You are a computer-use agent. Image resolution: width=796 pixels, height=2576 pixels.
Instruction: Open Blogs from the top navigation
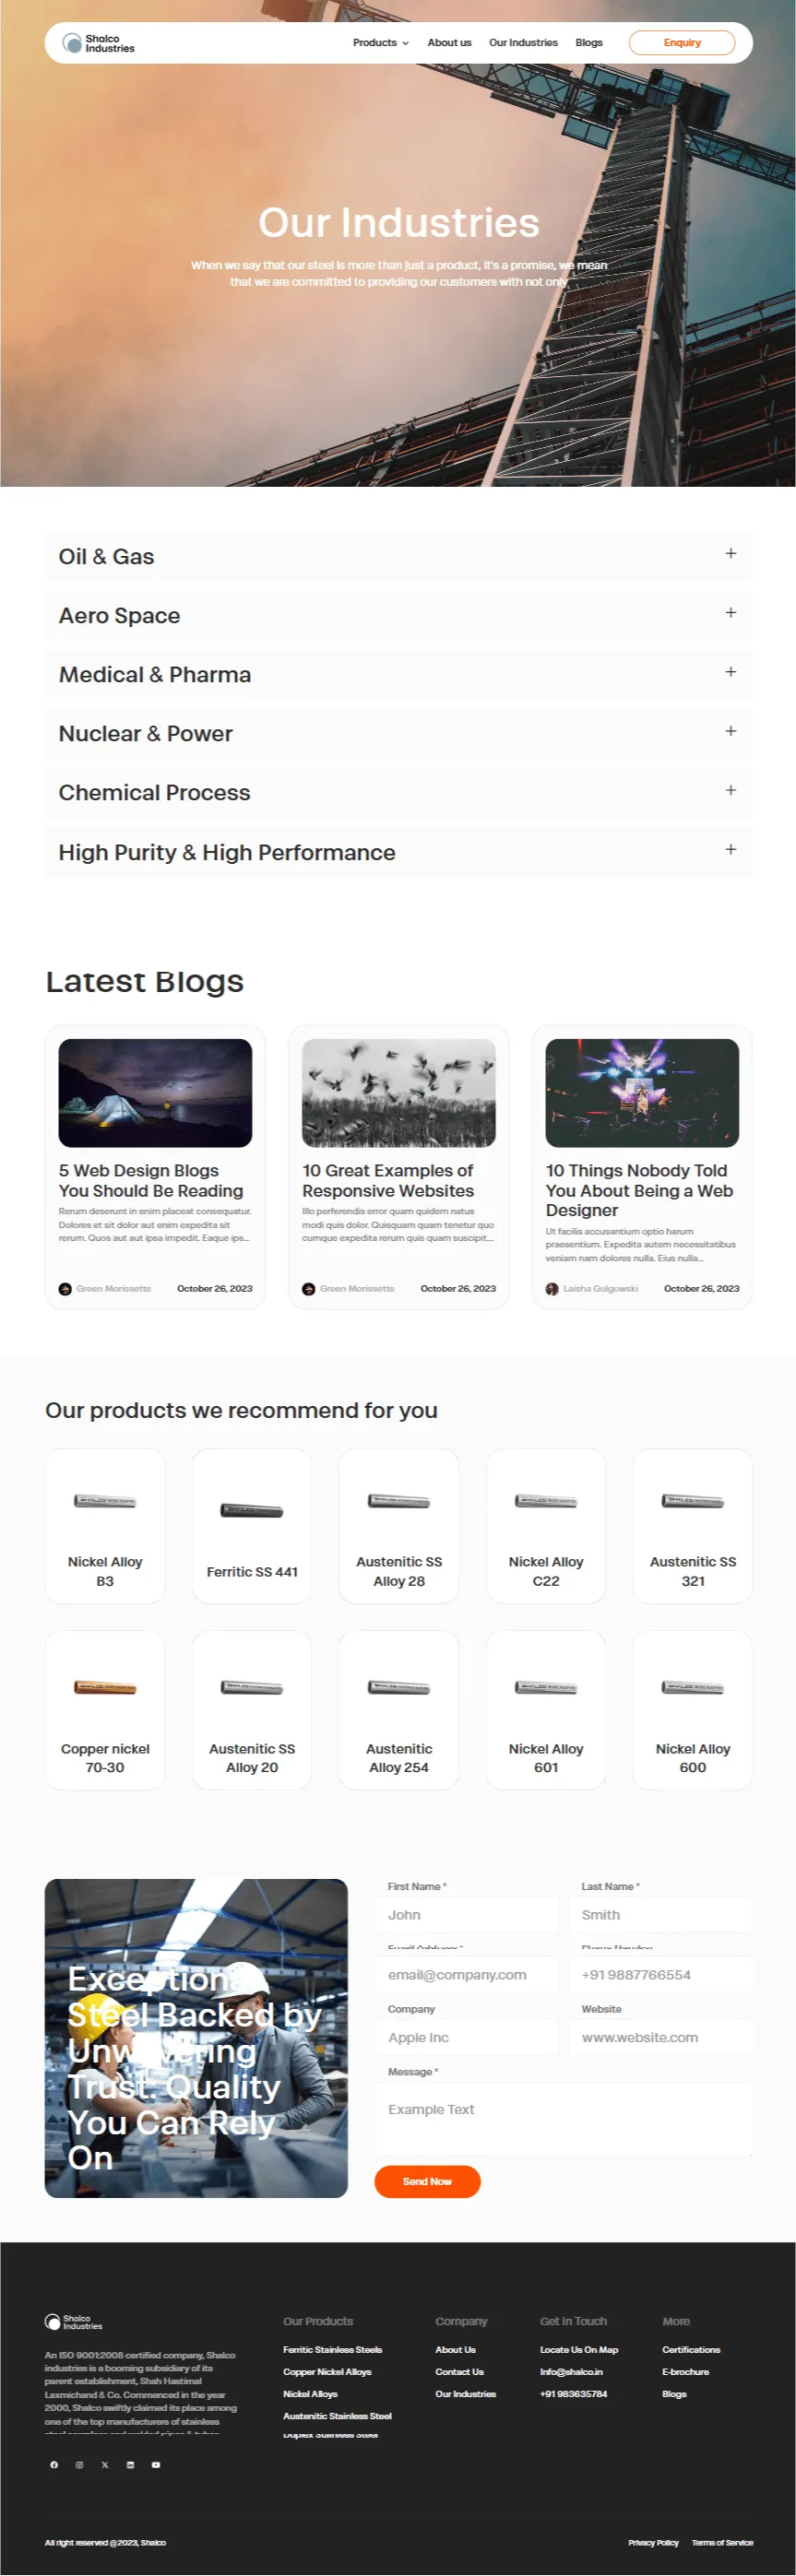[589, 43]
